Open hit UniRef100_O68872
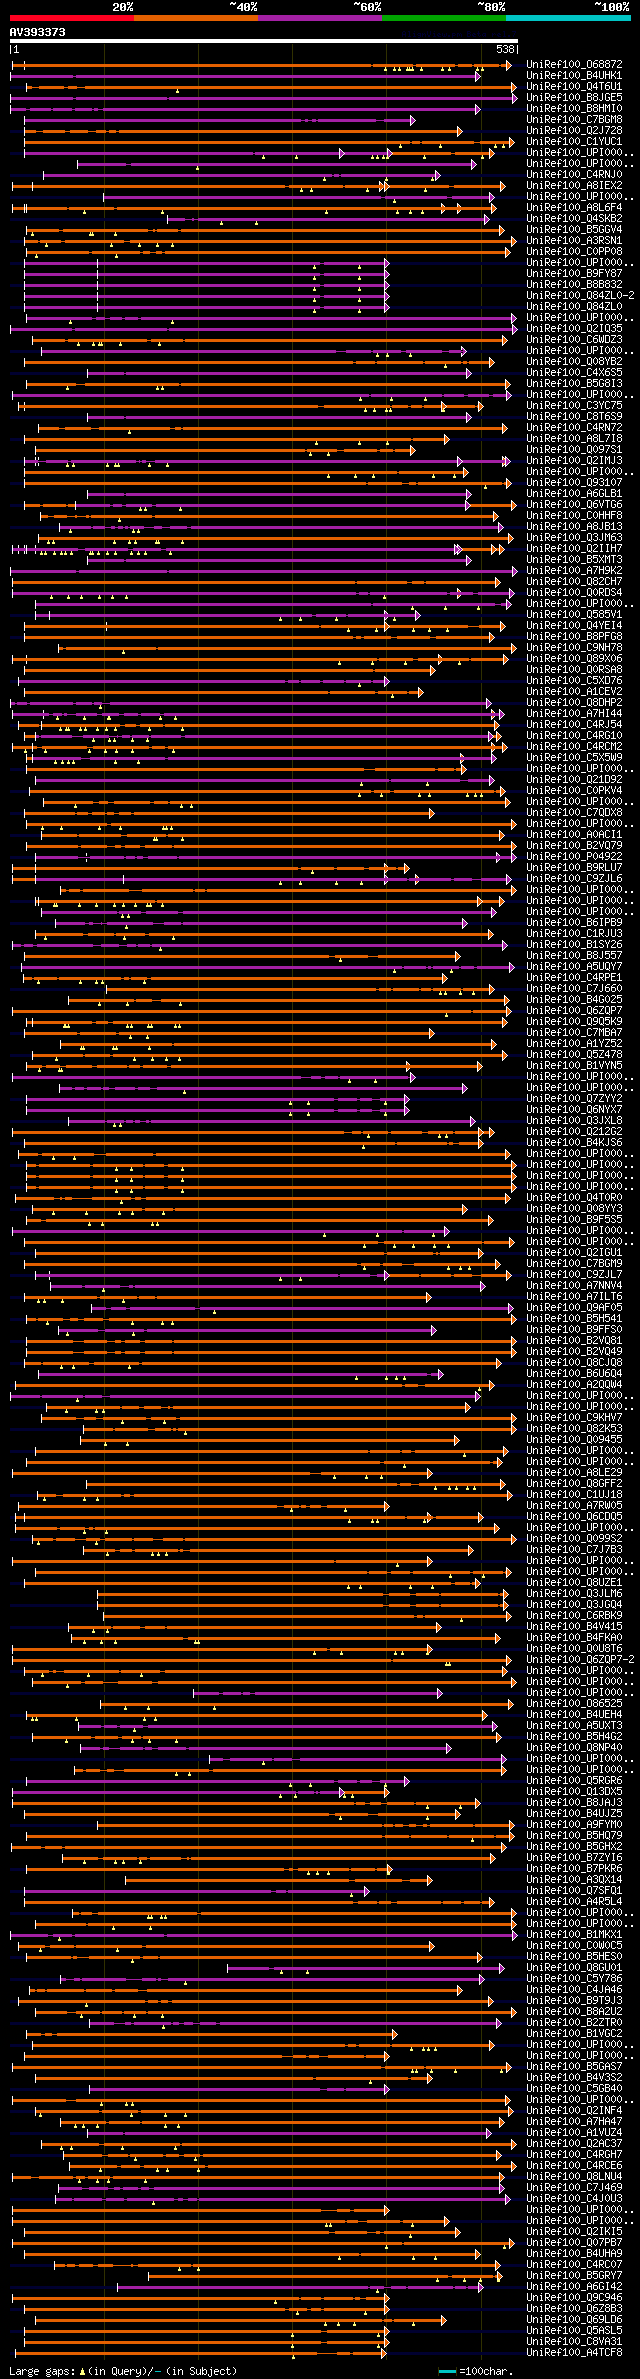 coord(574,65)
